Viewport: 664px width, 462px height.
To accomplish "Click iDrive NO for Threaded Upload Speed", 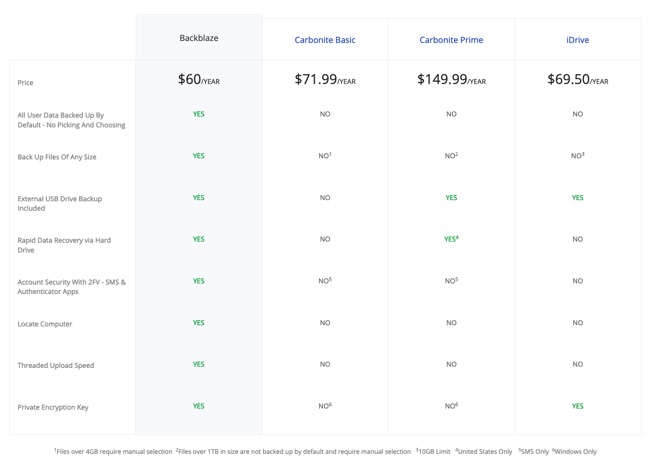I will tap(578, 364).
